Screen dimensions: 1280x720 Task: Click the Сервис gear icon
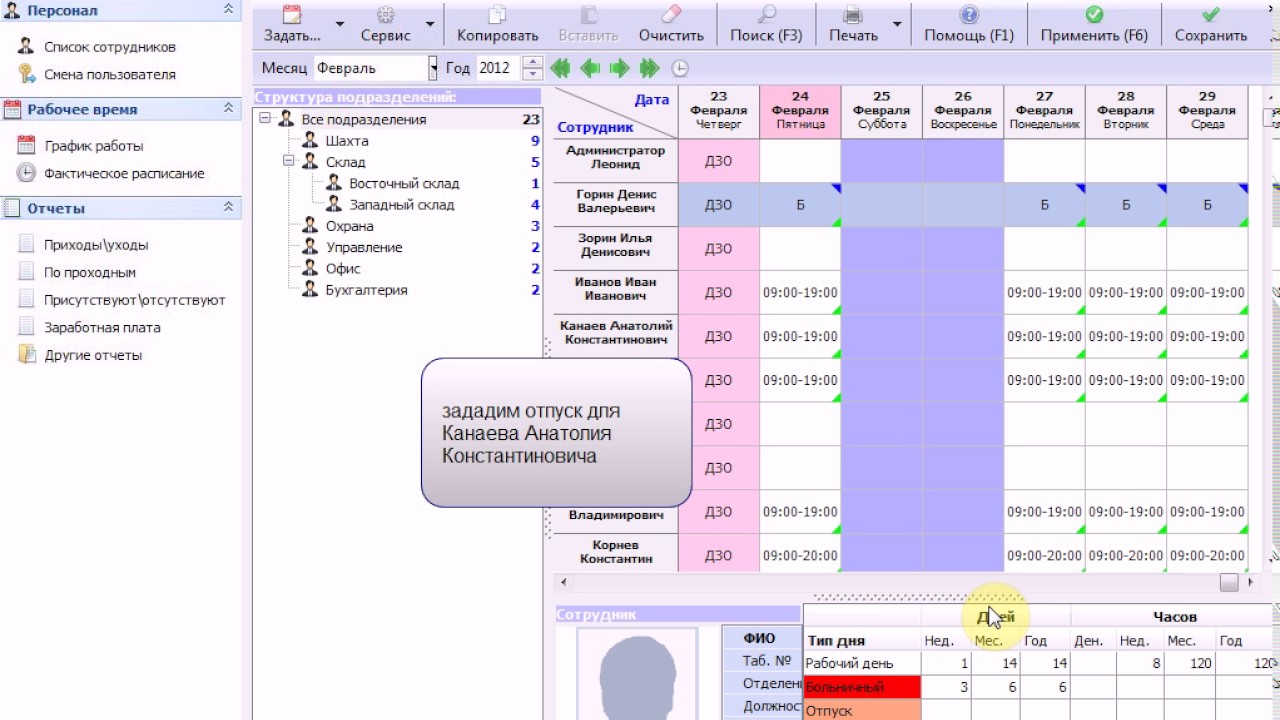pyautogui.click(x=385, y=15)
